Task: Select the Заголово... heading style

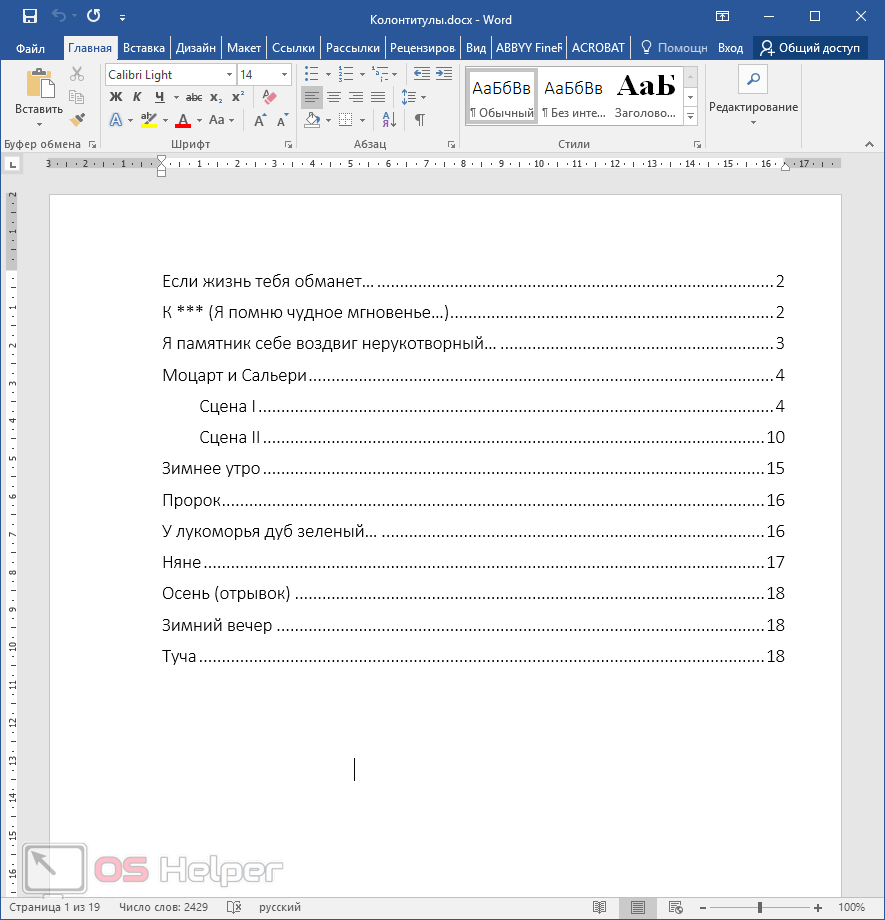Action: pos(646,96)
